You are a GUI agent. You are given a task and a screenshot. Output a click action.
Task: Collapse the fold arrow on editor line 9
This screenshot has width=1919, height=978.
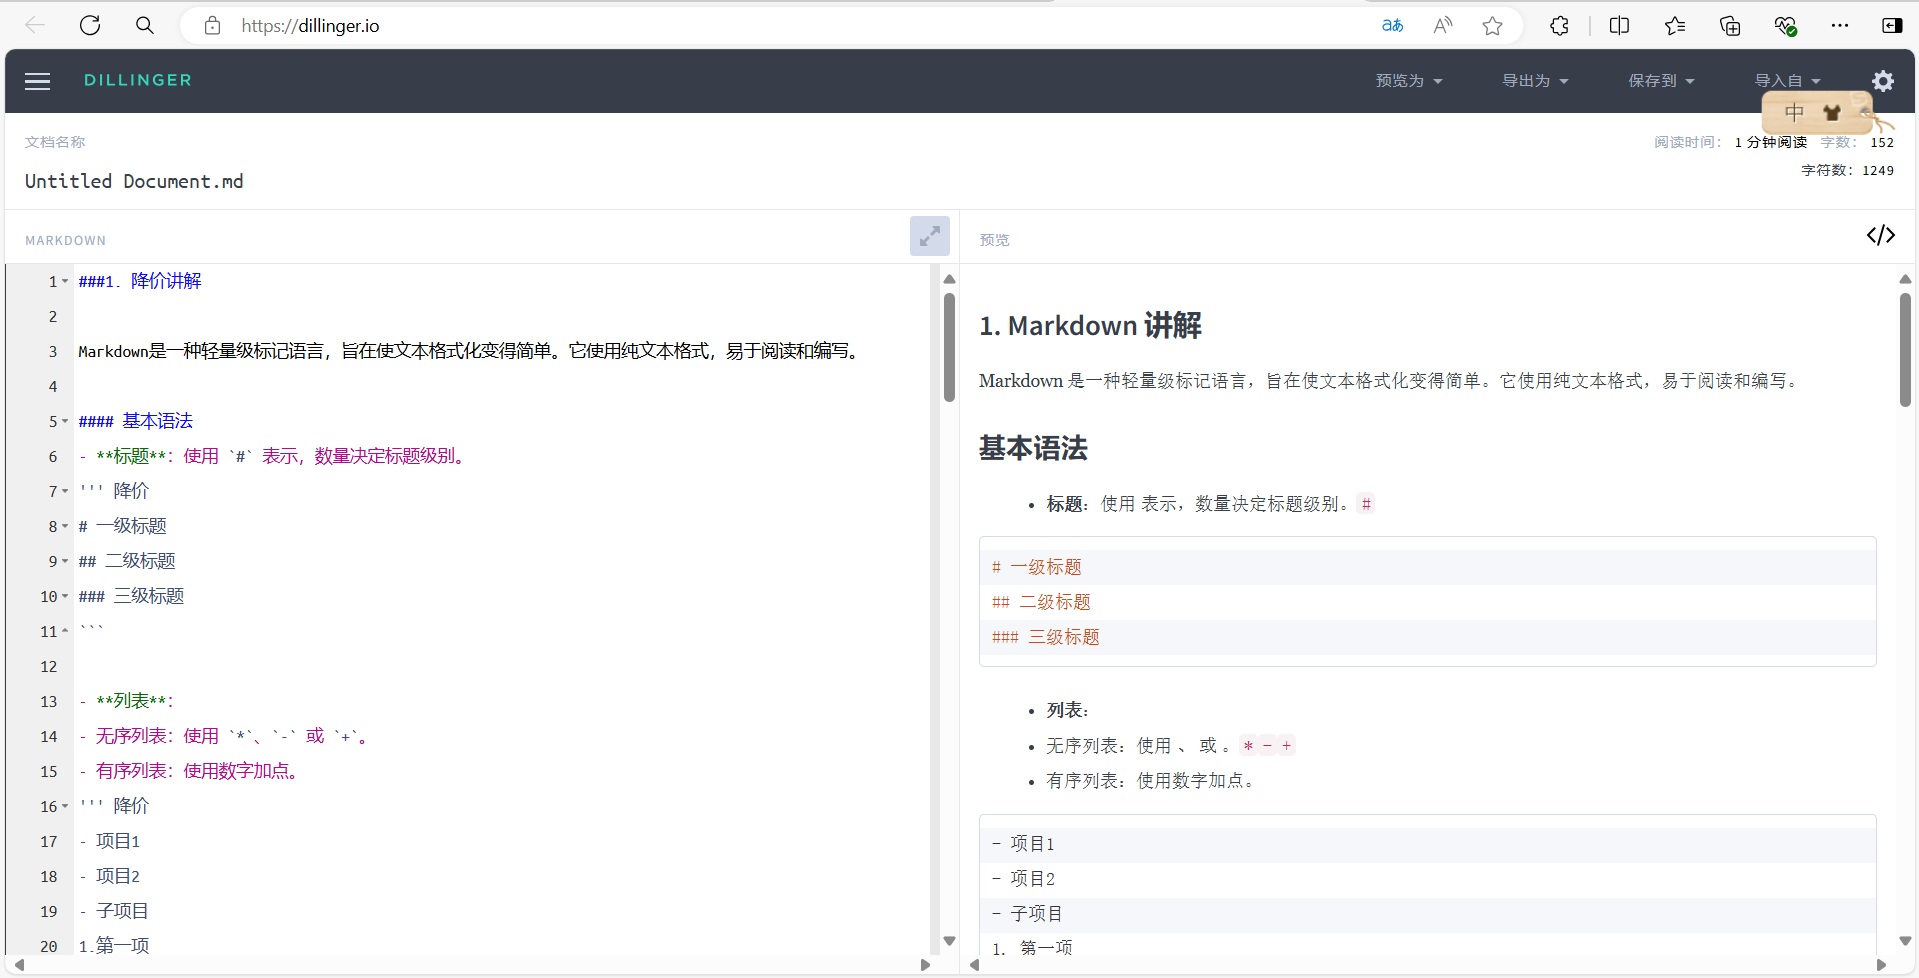click(x=65, y=561)
